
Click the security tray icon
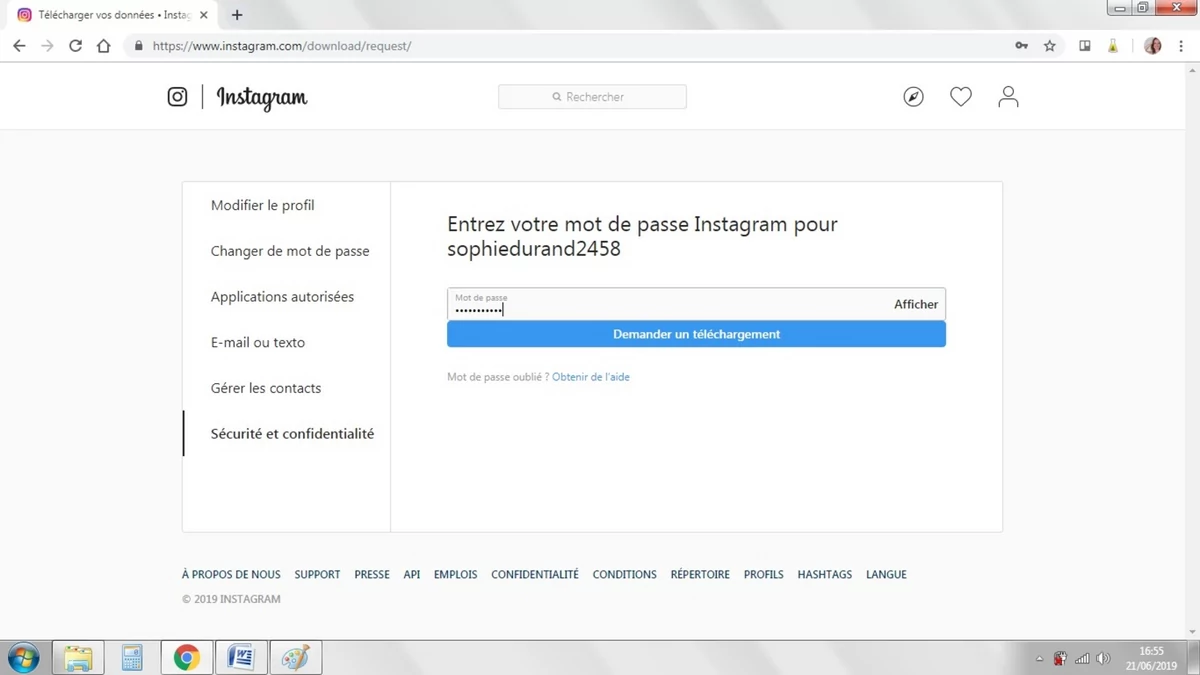1060,659
